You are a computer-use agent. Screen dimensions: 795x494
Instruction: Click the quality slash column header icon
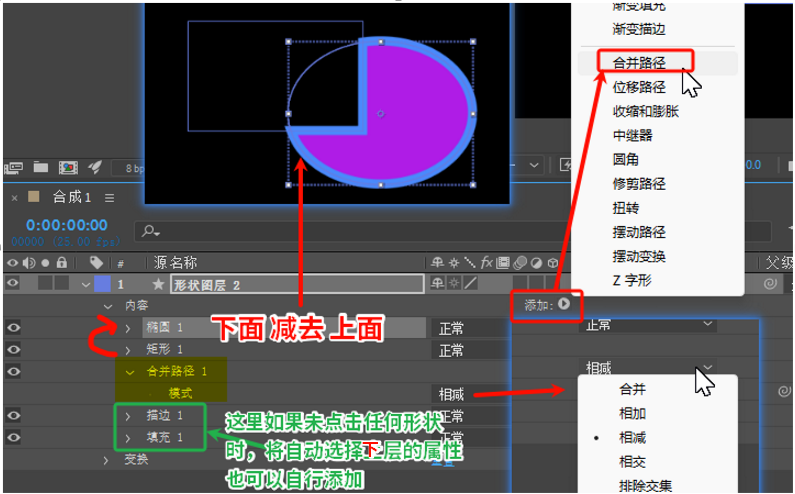tap(470, 262)
